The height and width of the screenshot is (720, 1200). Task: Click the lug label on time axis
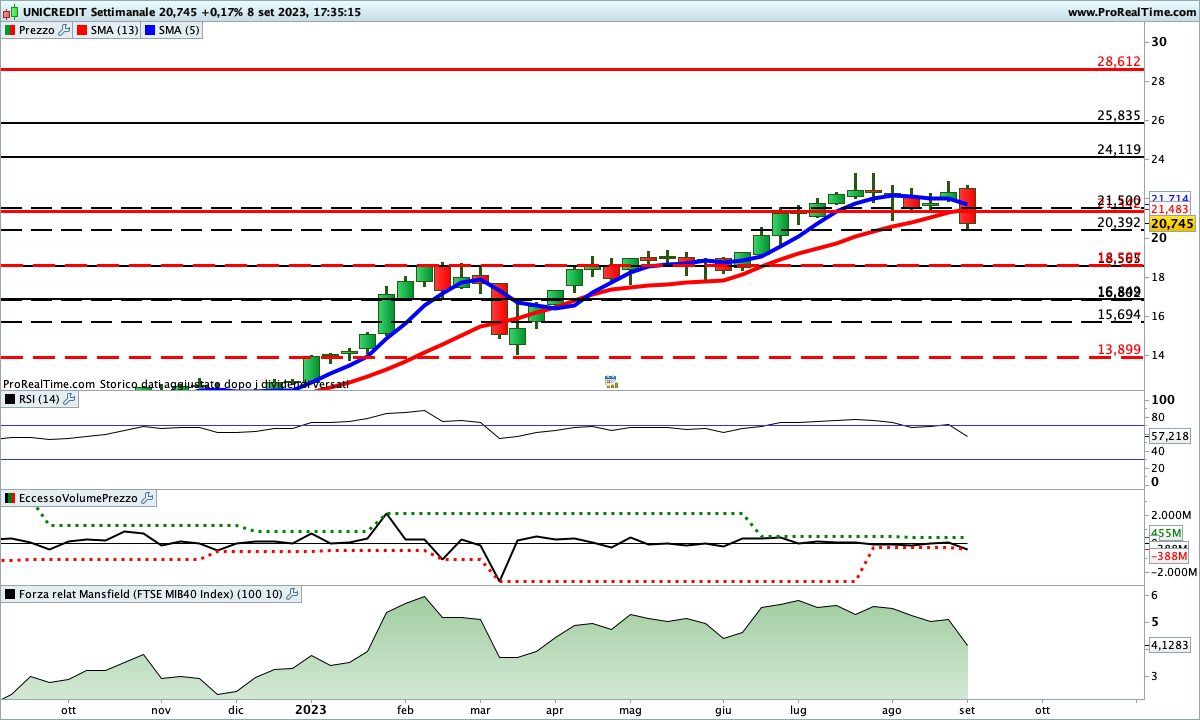coord(798,709)
